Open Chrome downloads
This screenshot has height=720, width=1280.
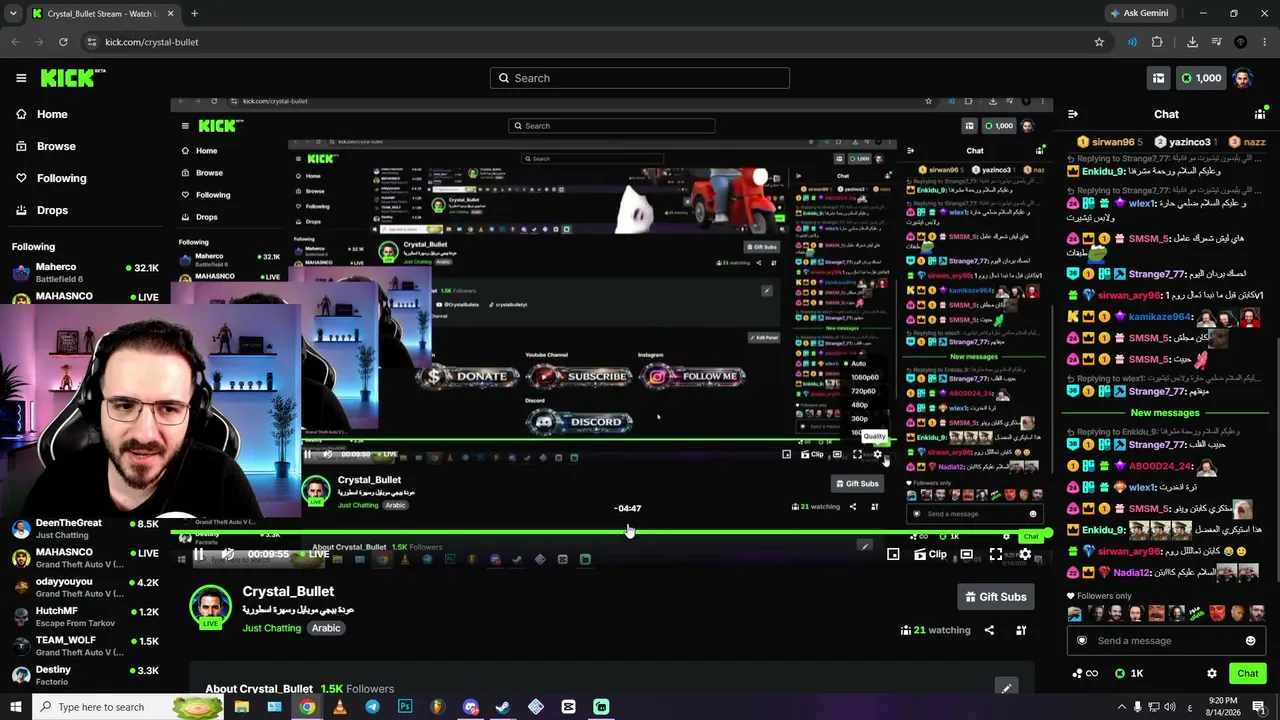(x=1192, y=42)
